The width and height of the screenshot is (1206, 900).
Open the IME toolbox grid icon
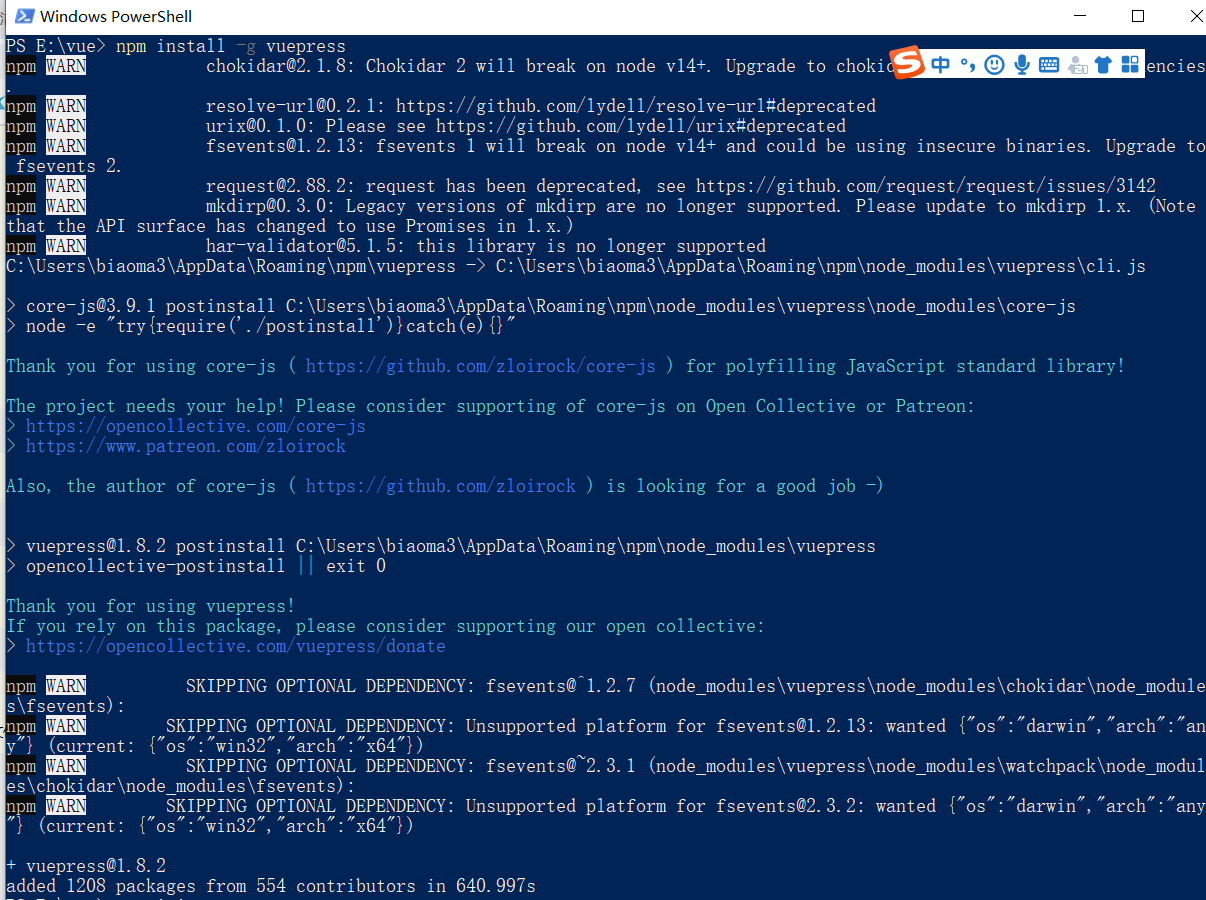1130,65
